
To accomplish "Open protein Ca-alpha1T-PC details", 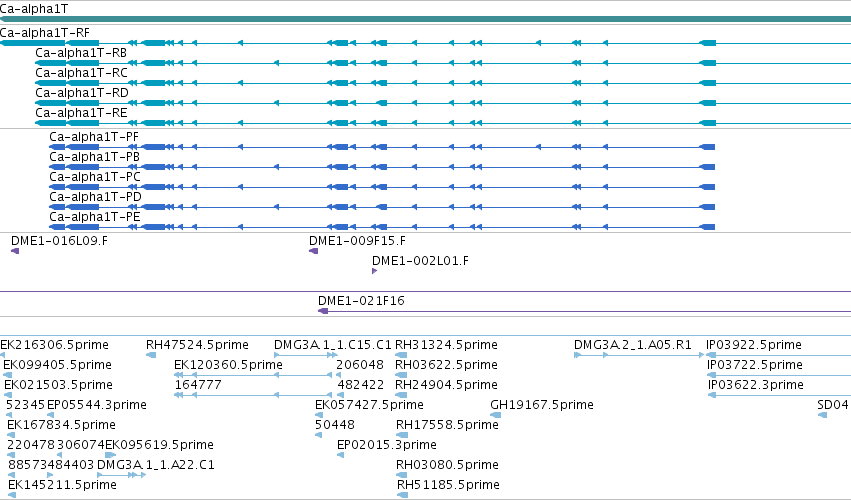I will [95, 177].
